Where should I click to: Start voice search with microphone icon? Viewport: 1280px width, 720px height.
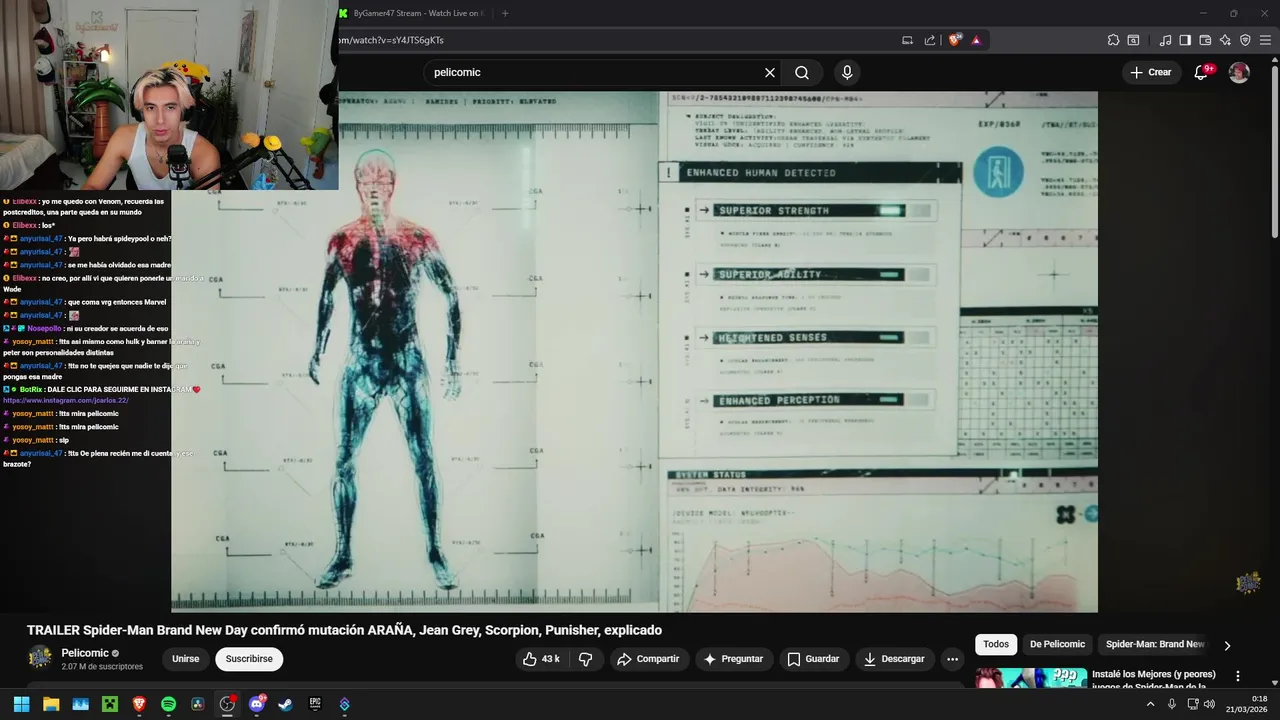847,72
